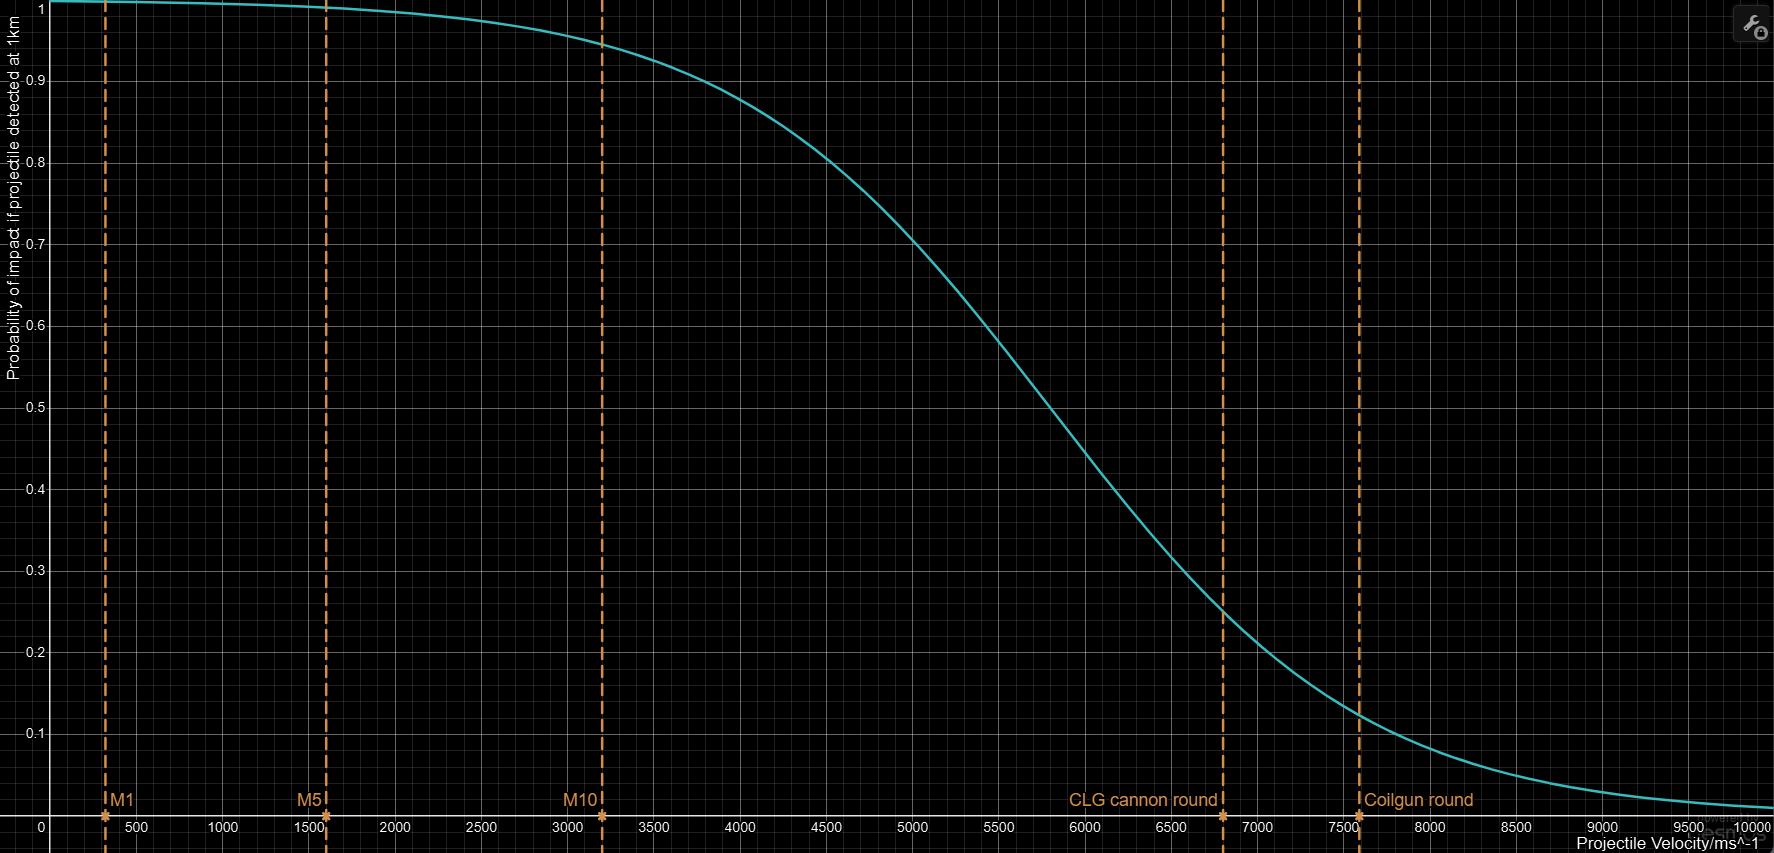The height and width of the screenshot is (853, 1774).
Task: Click the y-axis tick label 0.1
Action: 36,733
